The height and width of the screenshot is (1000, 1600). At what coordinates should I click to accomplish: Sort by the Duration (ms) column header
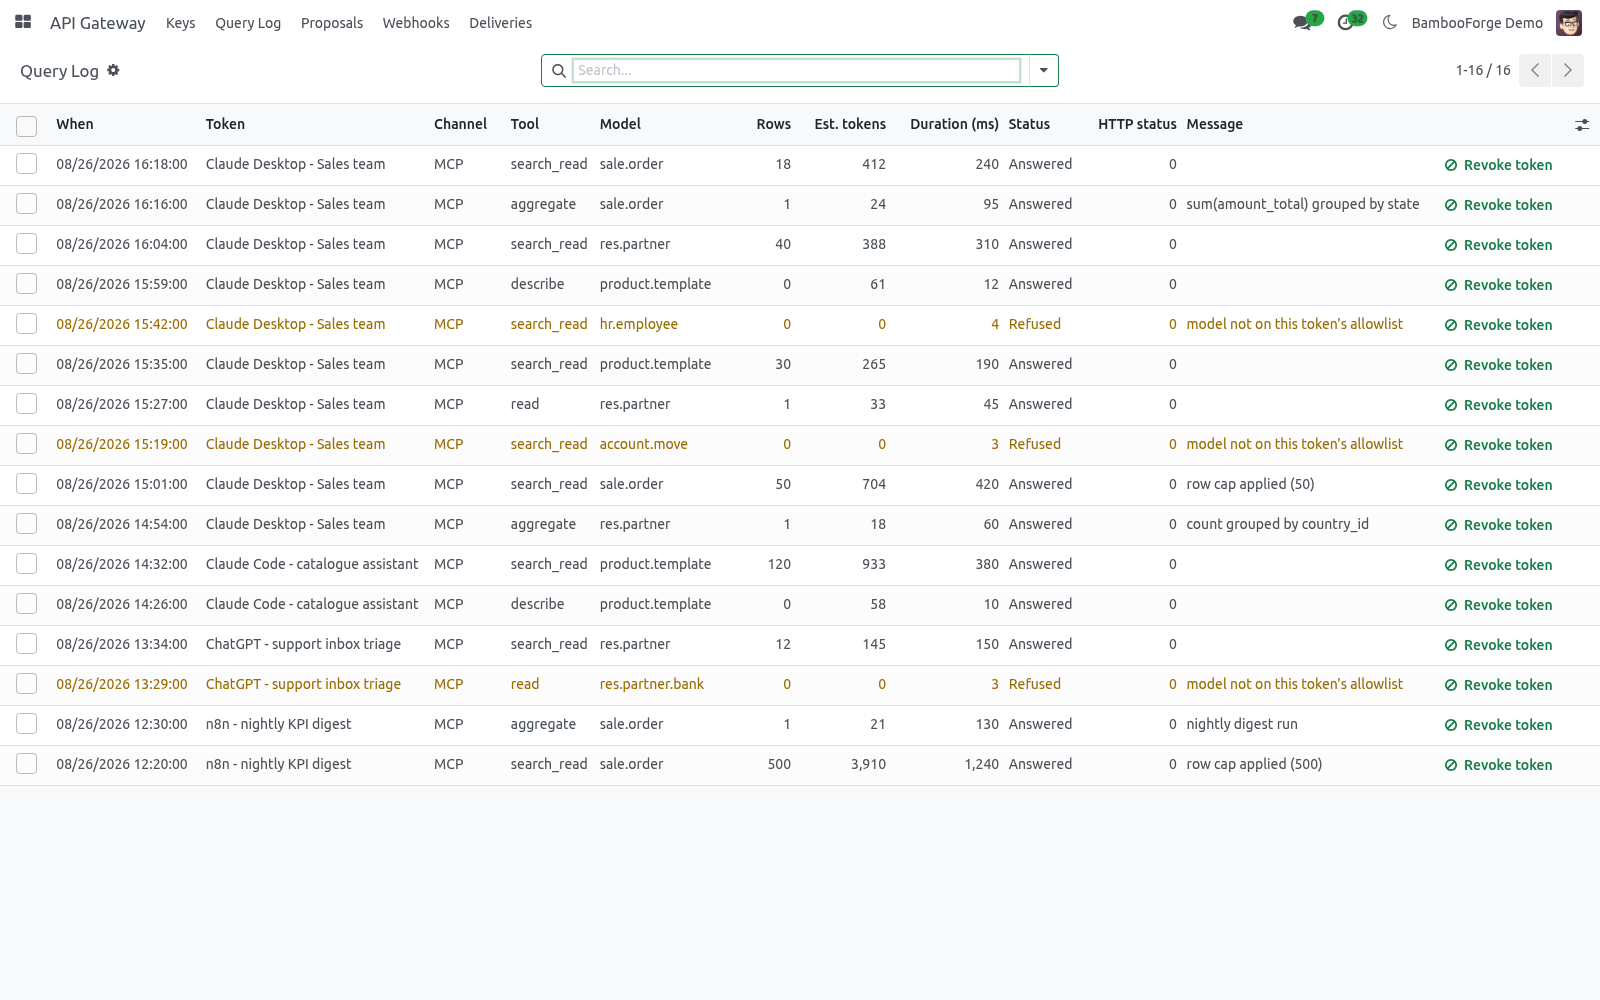pos(954,124)
